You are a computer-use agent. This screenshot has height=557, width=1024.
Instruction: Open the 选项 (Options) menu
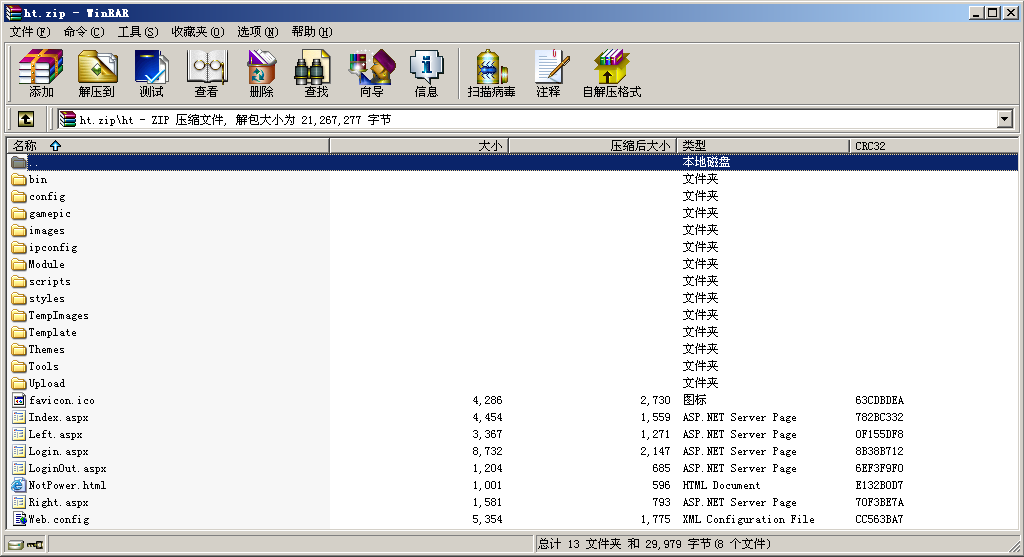[258, 31]
